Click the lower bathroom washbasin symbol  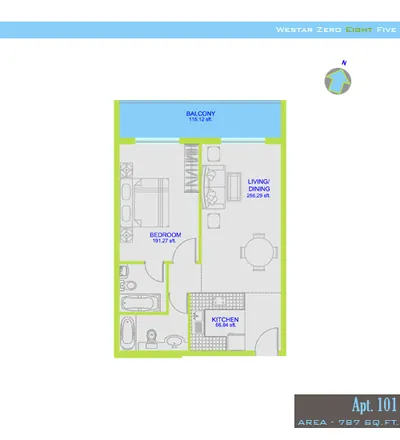[174, 341]
